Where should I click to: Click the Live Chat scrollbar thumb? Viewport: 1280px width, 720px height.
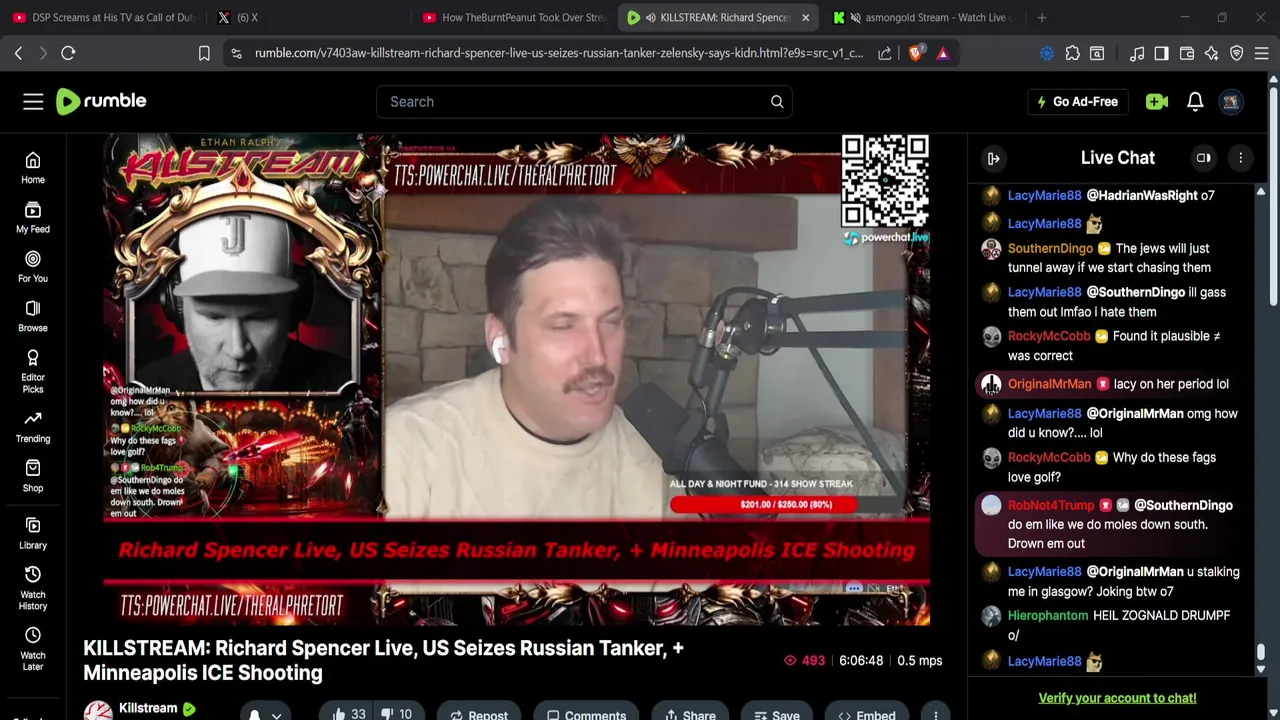[1261, 653]
